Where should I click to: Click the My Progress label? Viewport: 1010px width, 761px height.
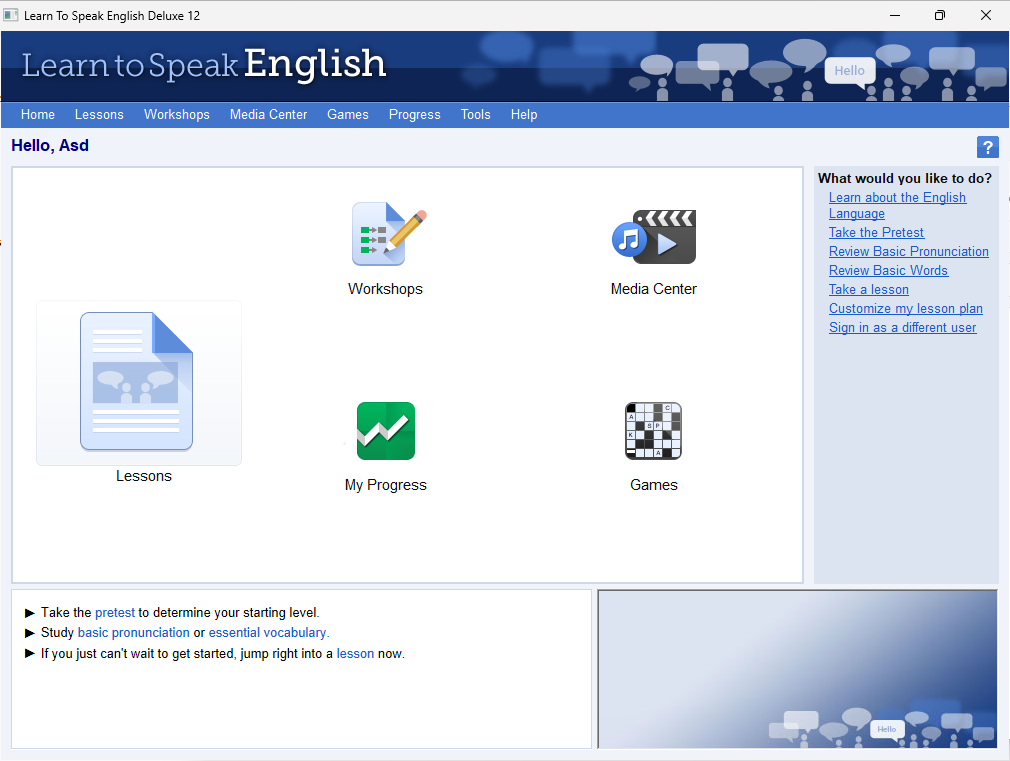[x=385, y=485]
